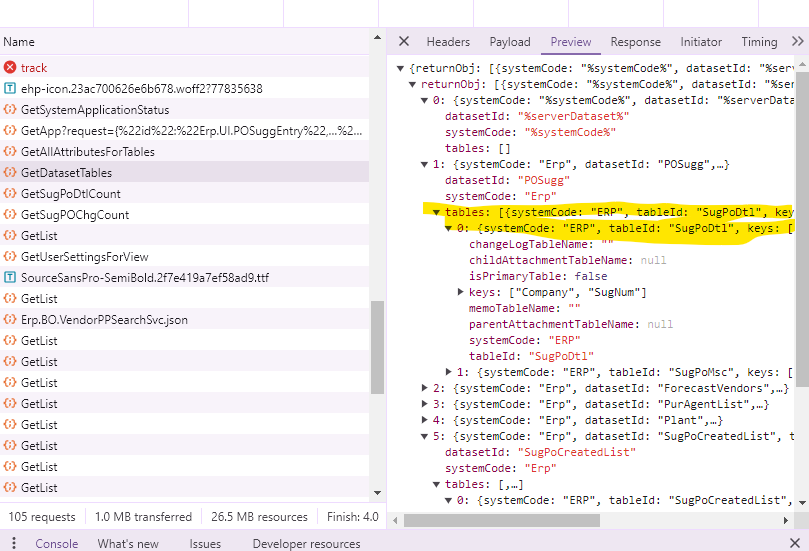Select Erp.BO.VendorPPSearchSvc.json request
The image size is (809, 551).
(184, 319)
